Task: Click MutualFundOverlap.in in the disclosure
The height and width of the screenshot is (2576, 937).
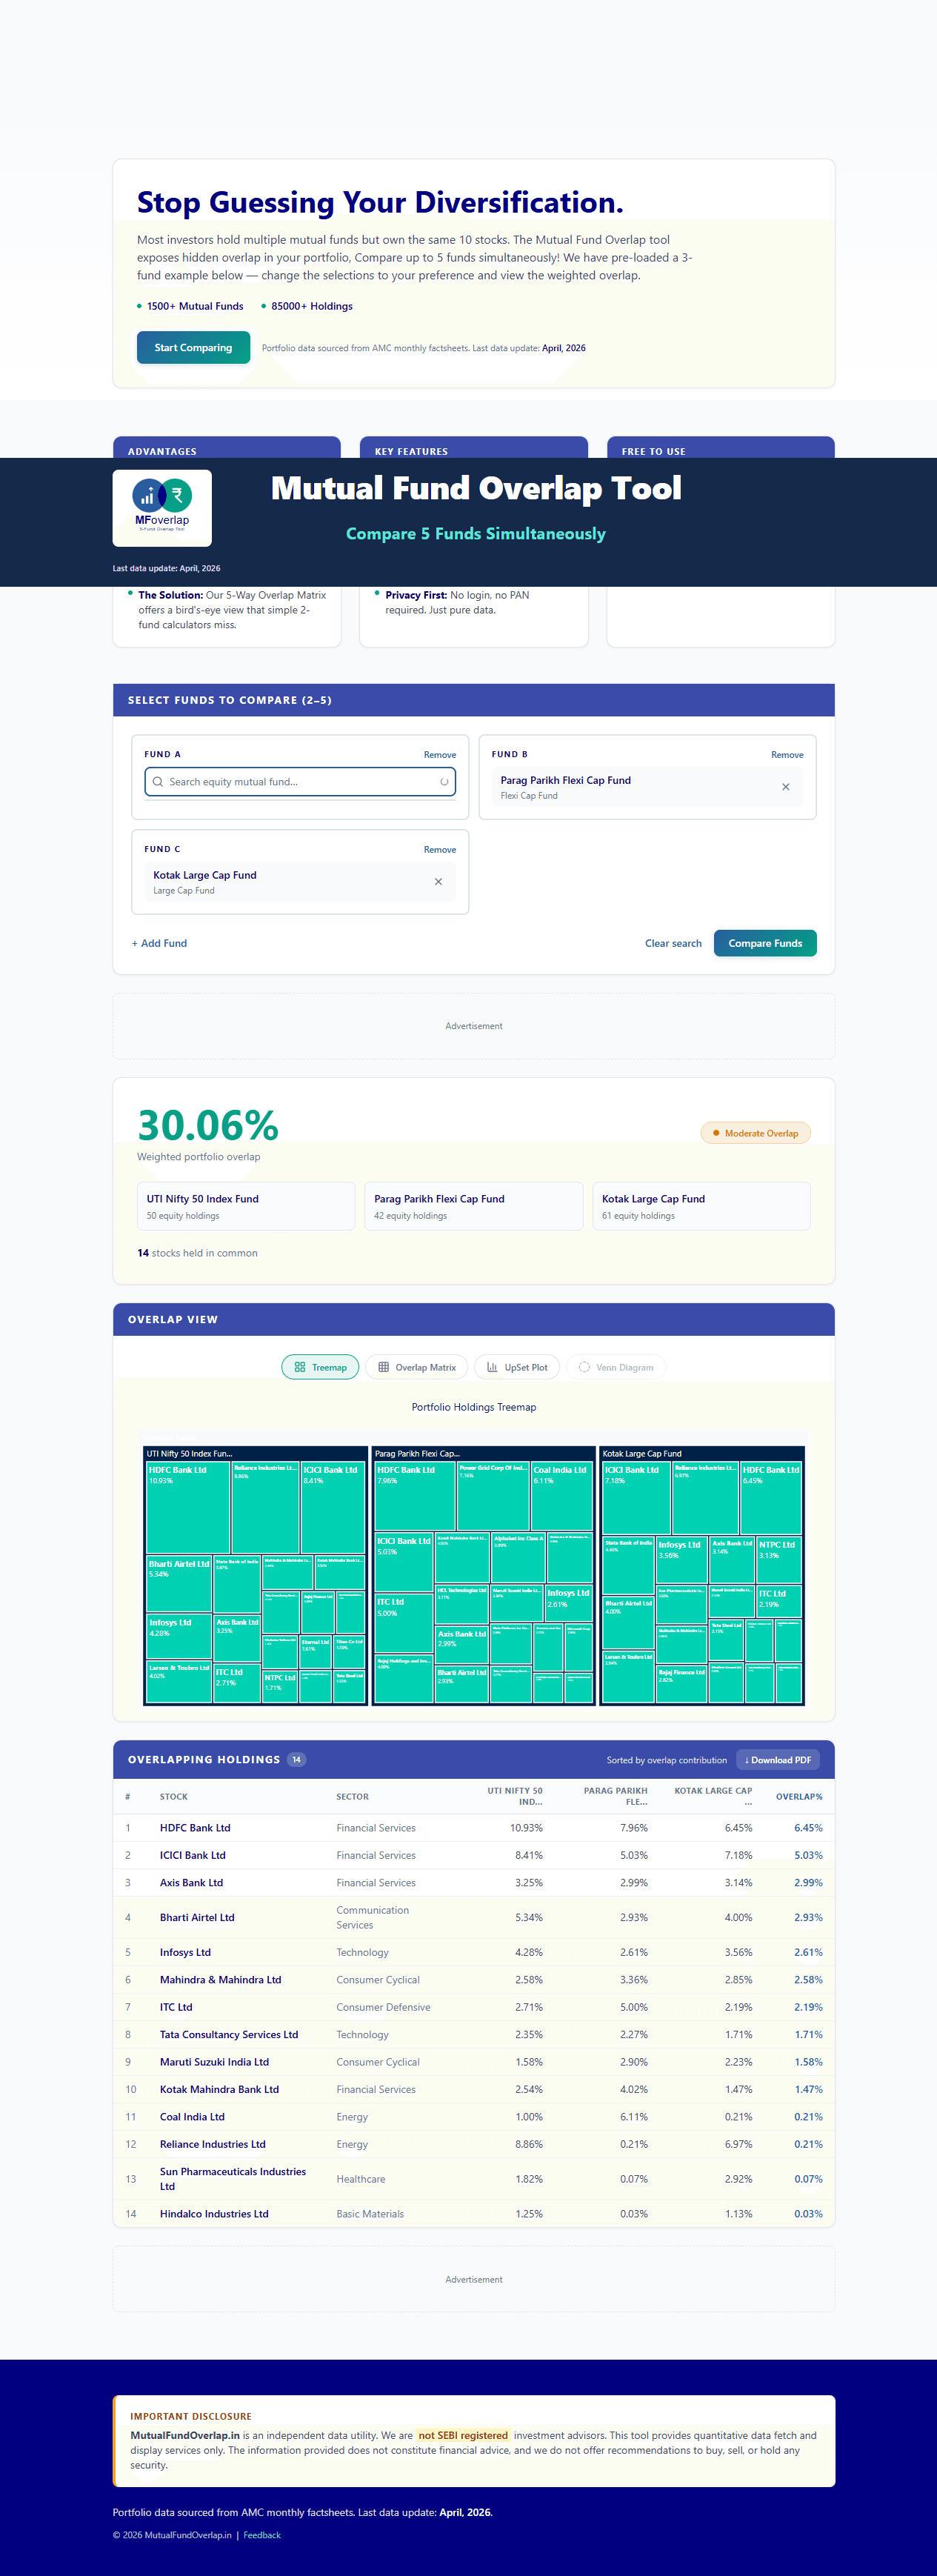Action: pos(185,2435)
